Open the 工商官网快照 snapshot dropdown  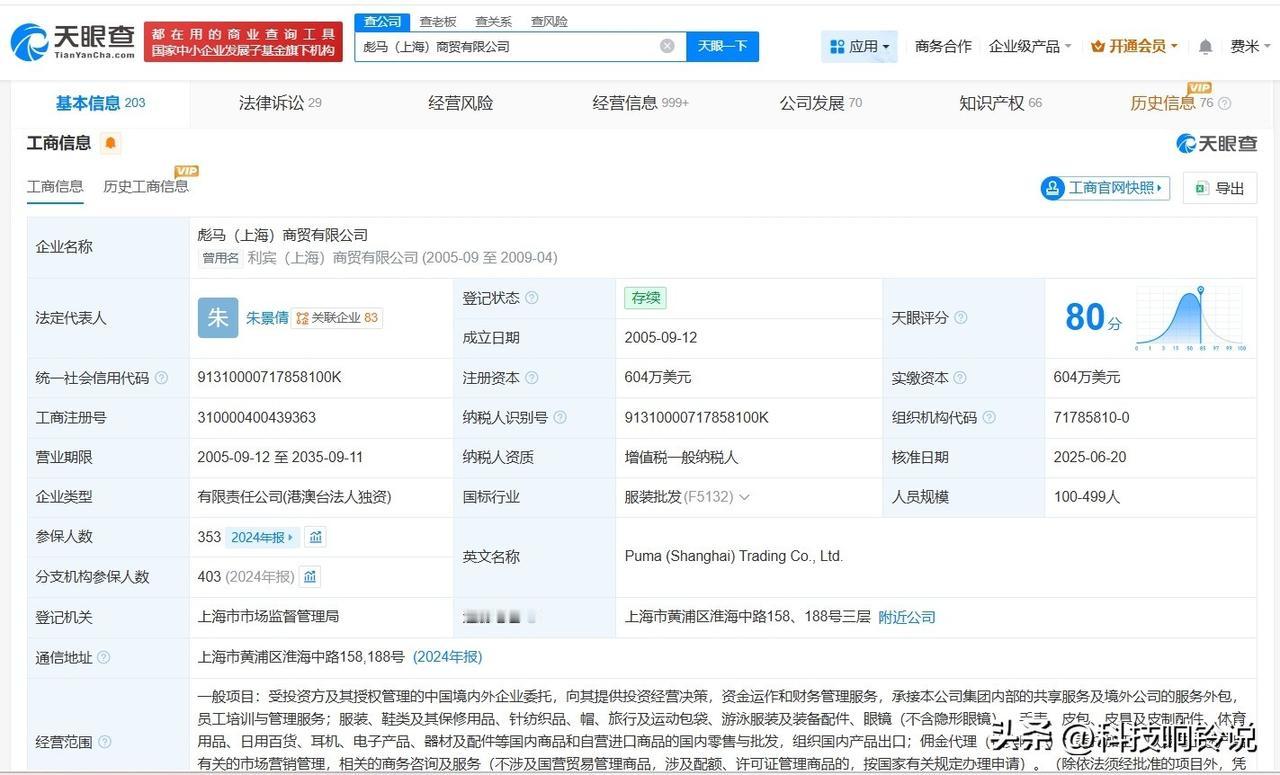pyautogui.click(x=1106, y=188)
